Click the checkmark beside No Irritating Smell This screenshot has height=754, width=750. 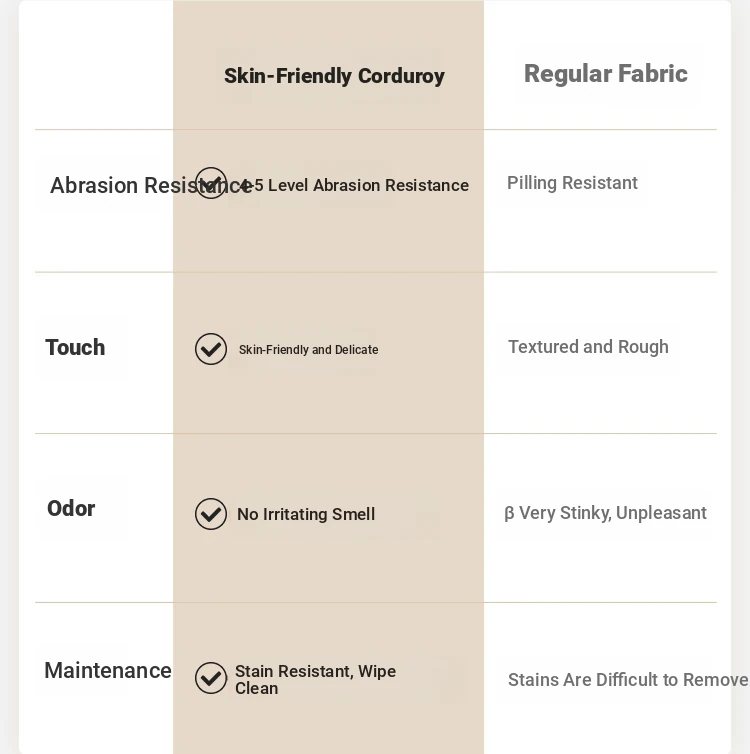pos(211,514)
